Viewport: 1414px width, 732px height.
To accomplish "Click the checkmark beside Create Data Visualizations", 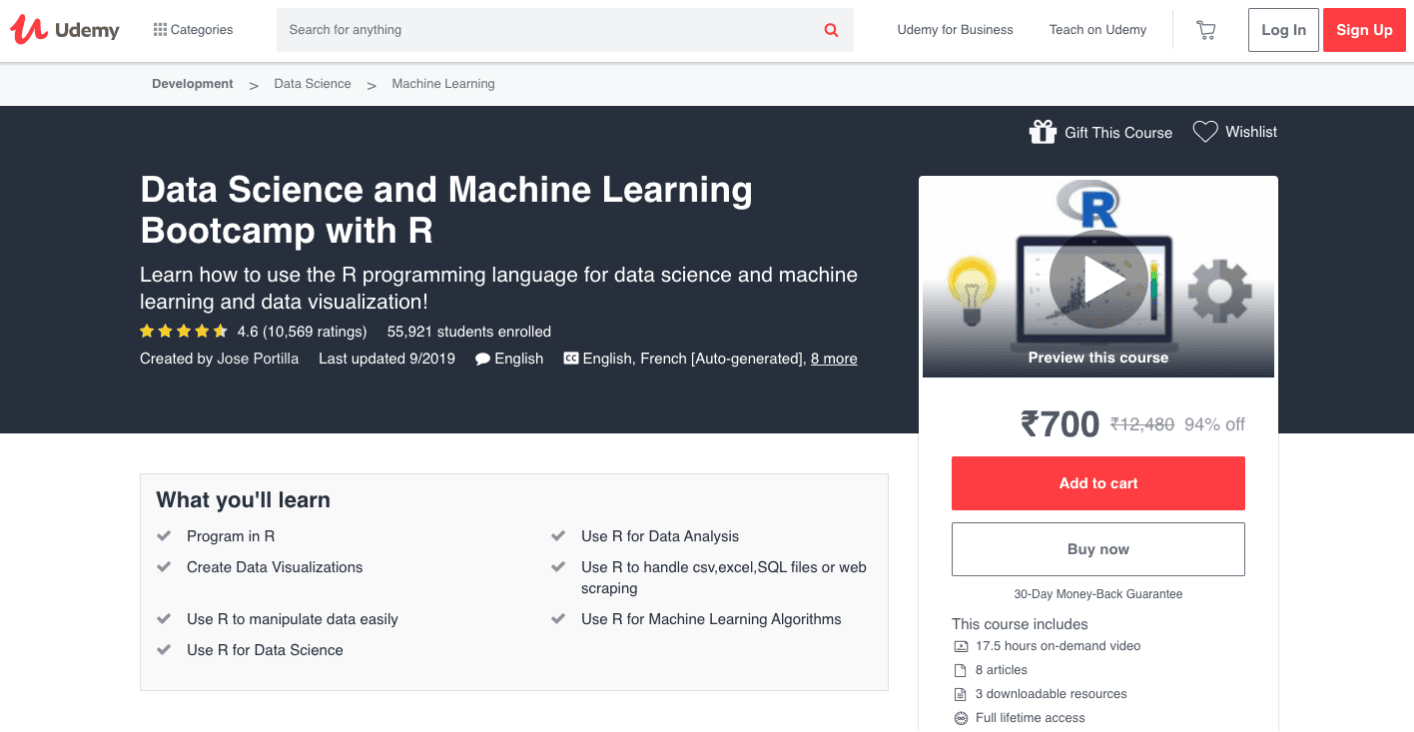I will (164, 567).
